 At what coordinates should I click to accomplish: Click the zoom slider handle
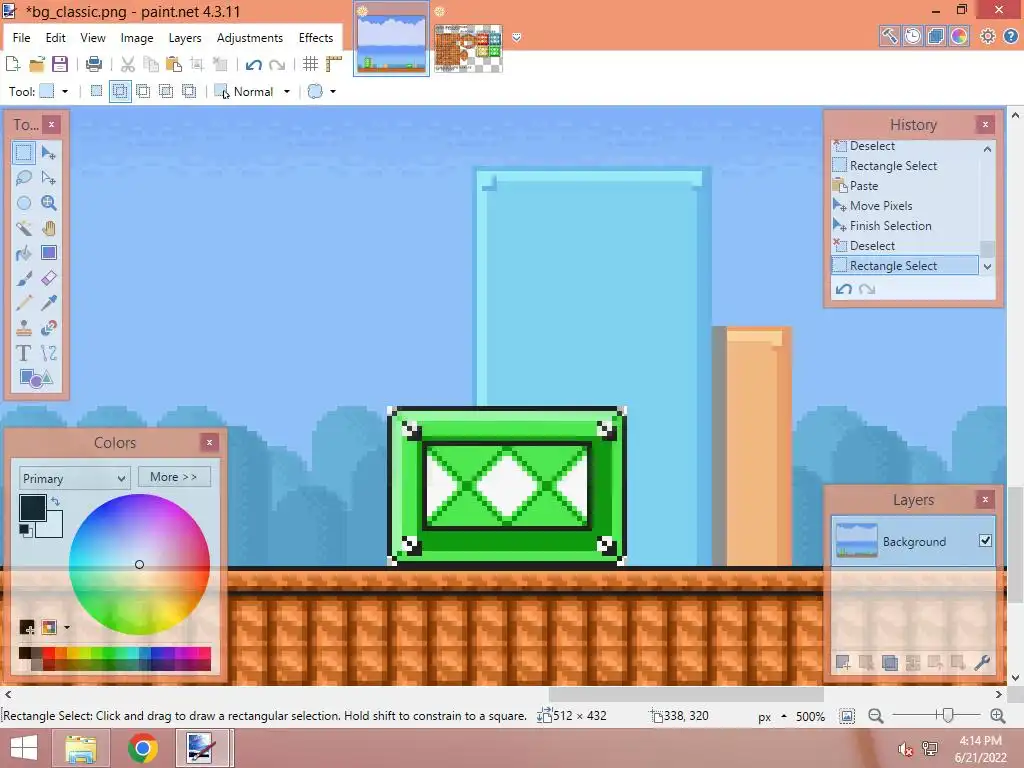point(947,716)
